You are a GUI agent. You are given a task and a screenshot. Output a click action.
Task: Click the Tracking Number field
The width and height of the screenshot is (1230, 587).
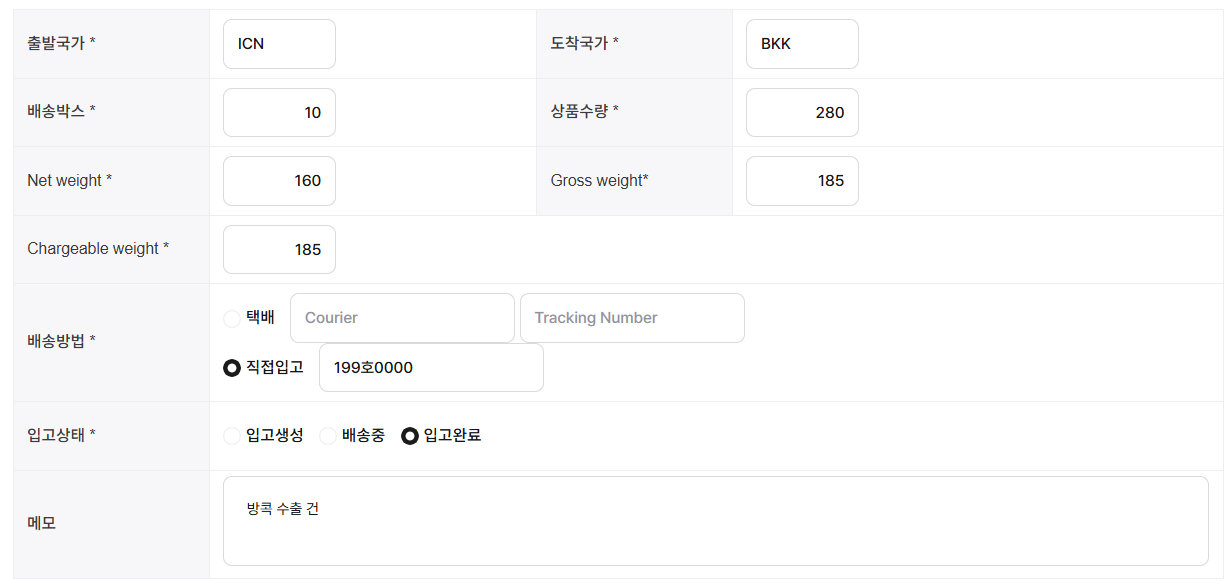tap(632, 318)
